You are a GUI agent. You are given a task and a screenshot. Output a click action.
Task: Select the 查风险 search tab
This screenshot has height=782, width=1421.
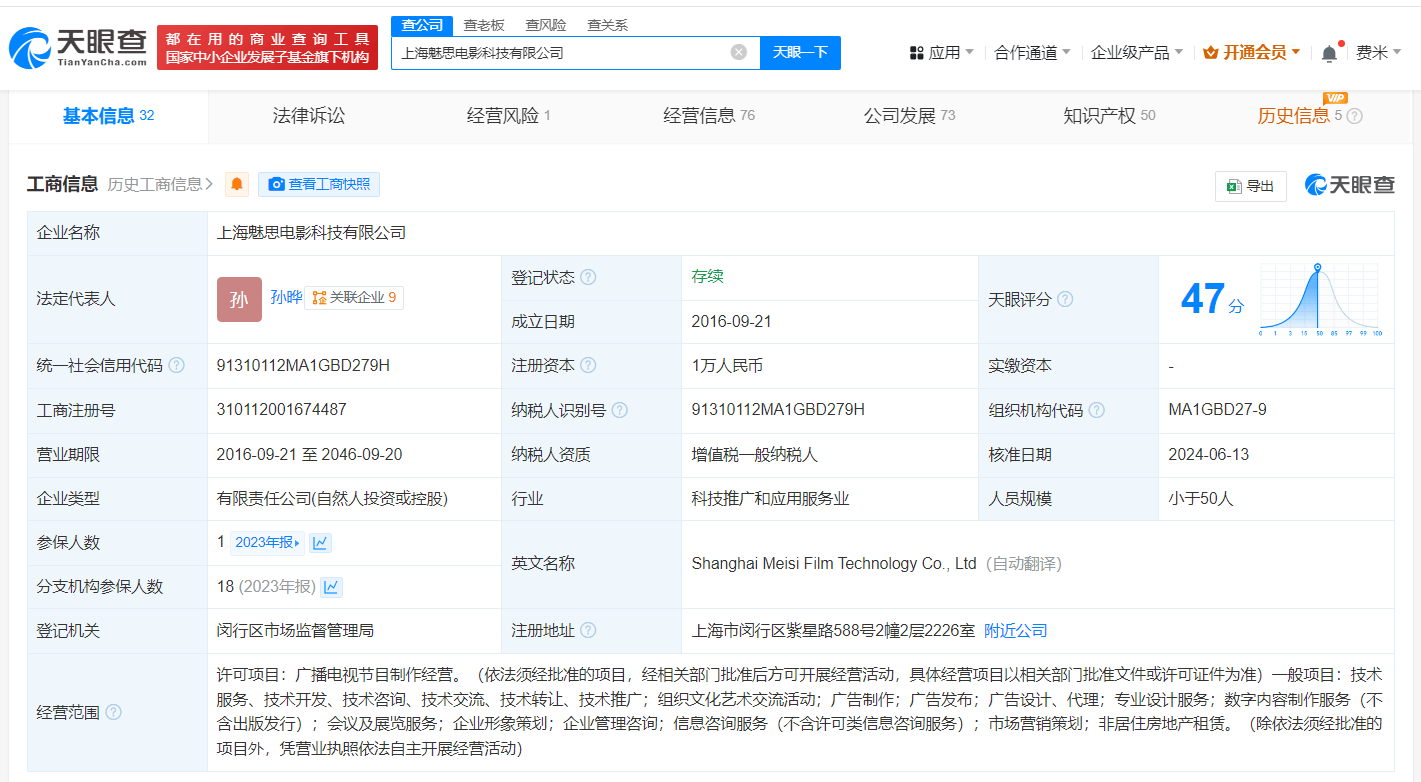tap(546, 25)
